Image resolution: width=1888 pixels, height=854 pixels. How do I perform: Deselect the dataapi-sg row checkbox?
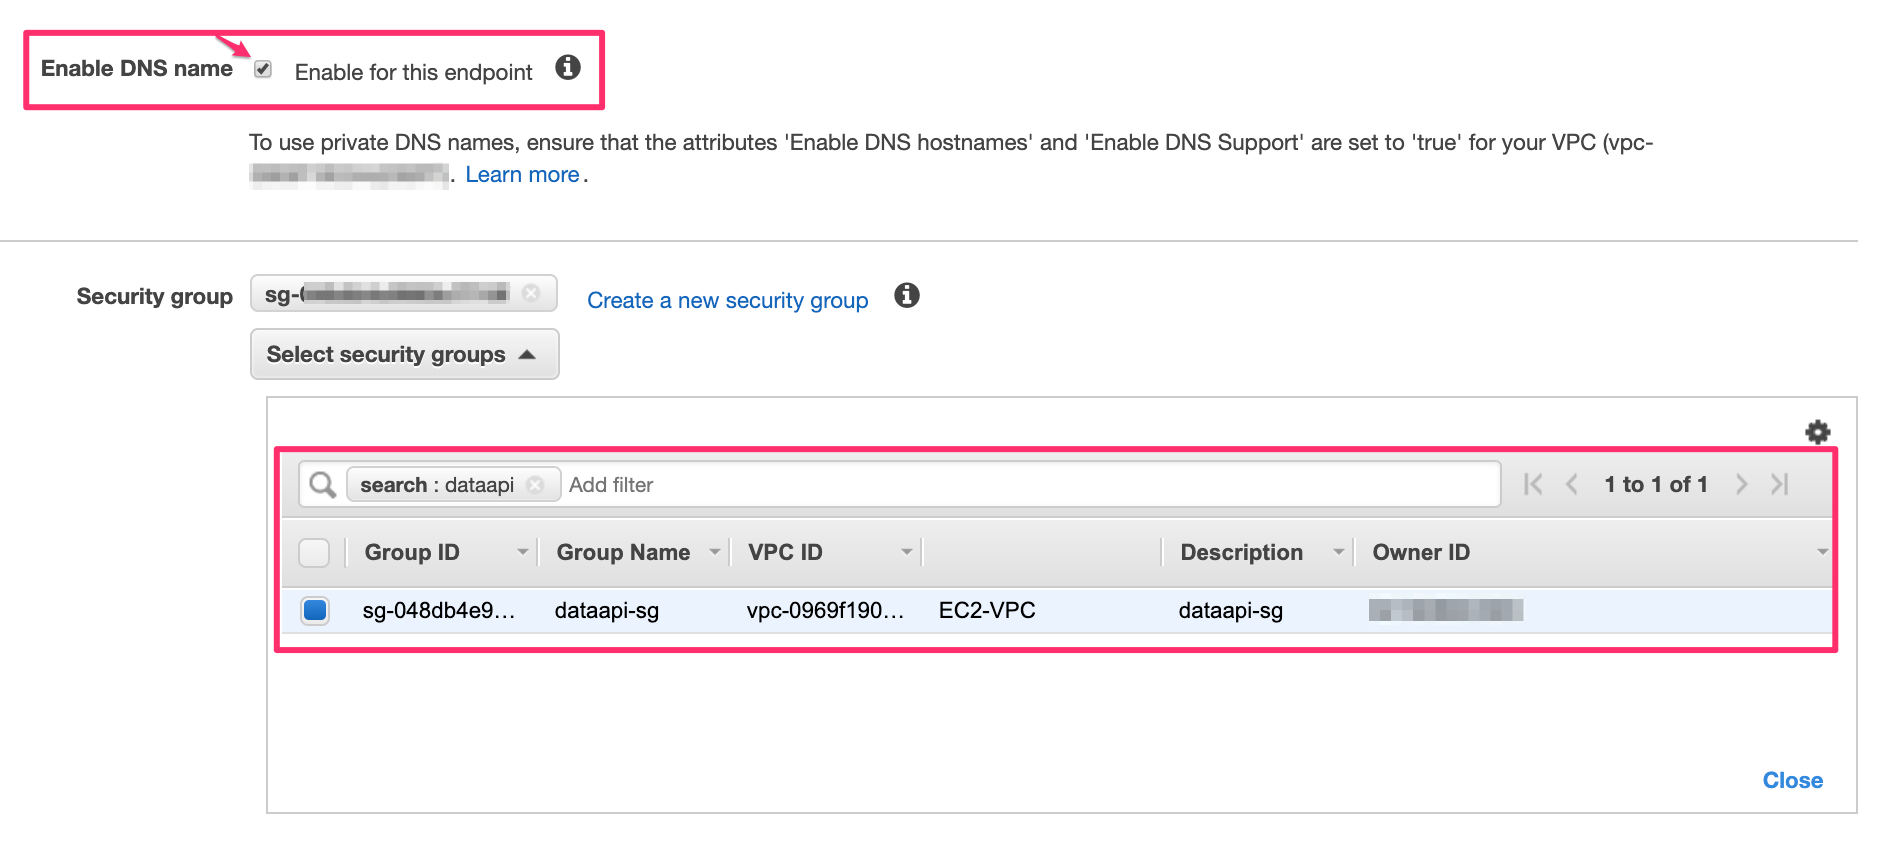pyautogui.click(x=314, y=610)
